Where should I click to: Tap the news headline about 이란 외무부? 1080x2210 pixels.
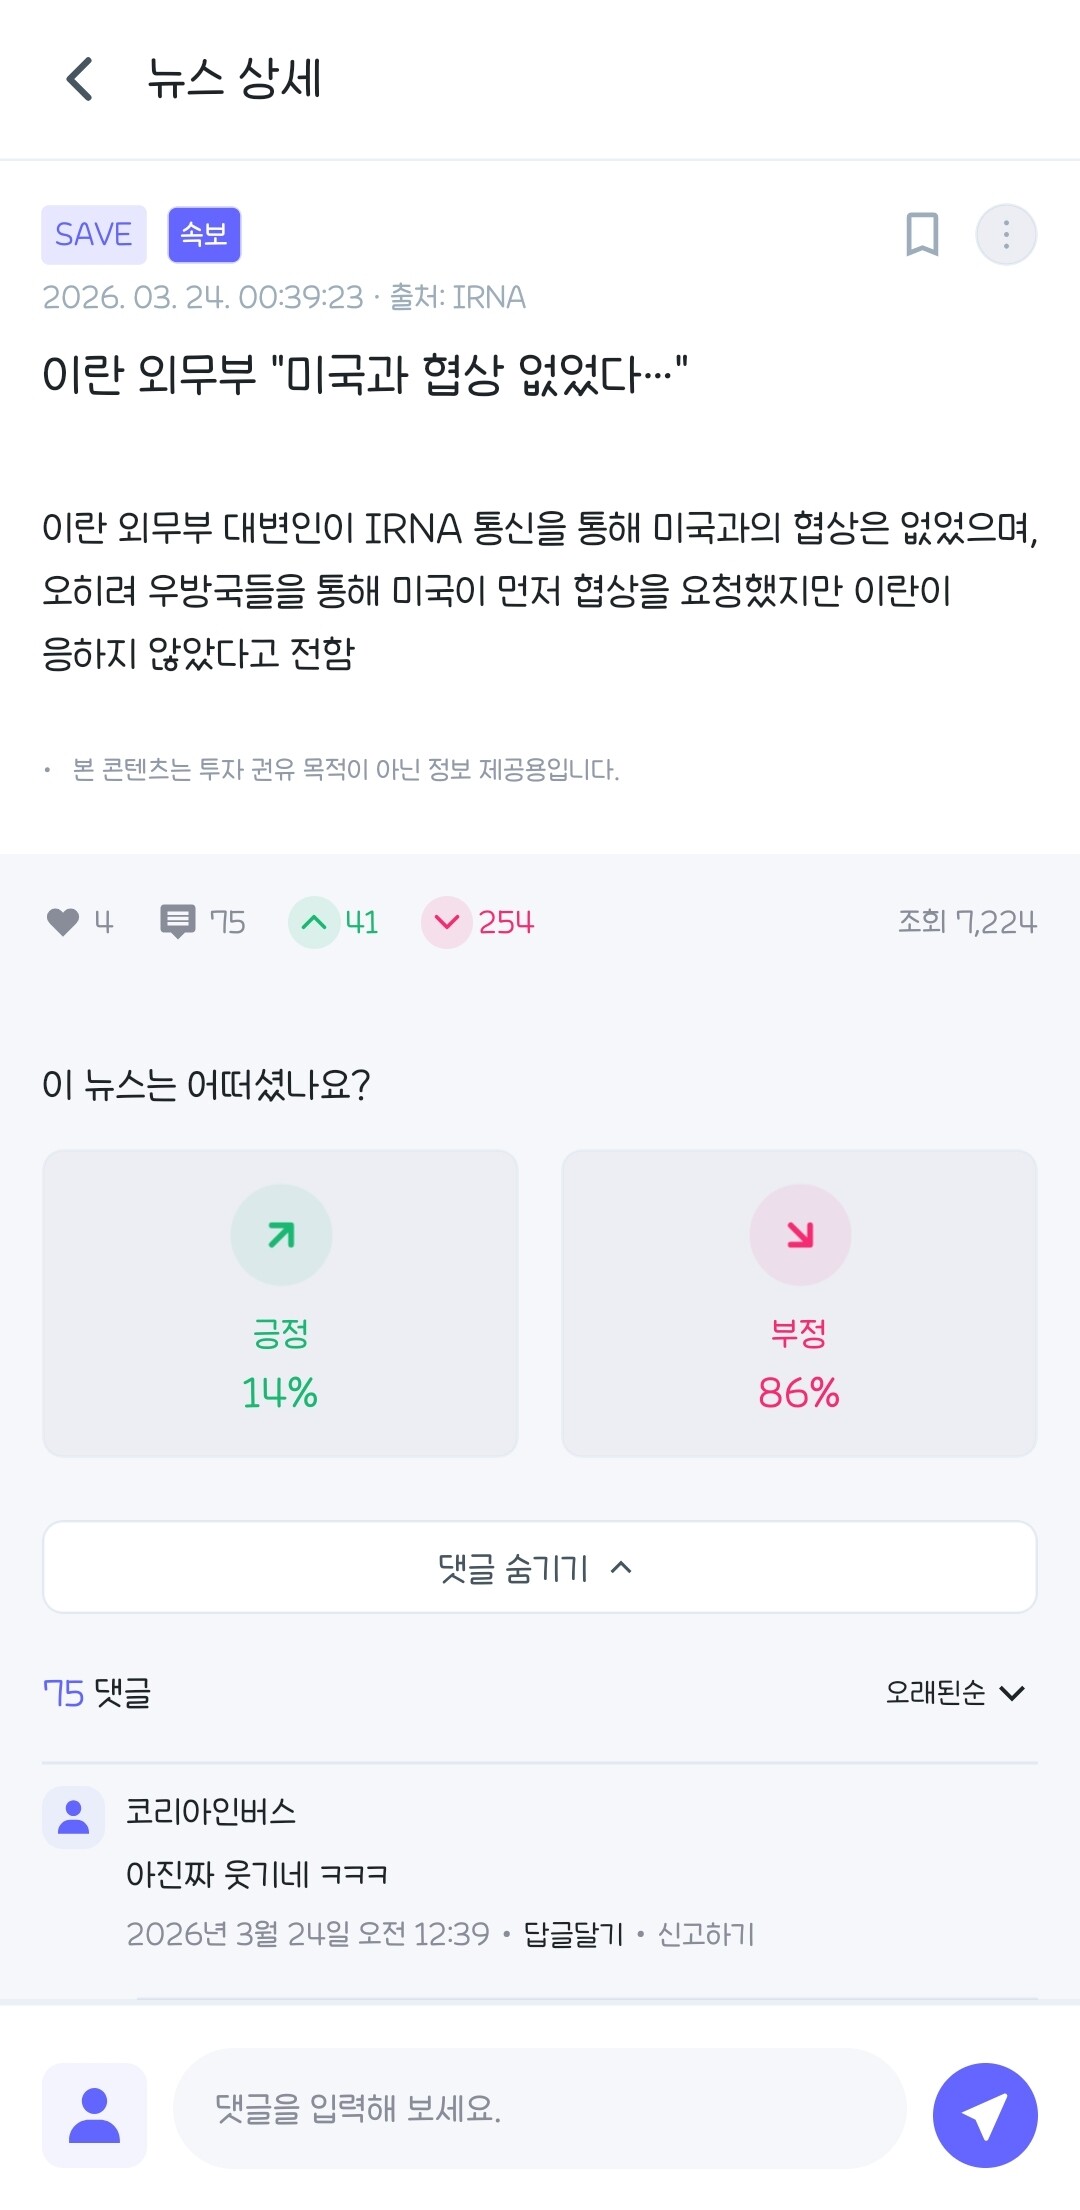coord(365,375)
